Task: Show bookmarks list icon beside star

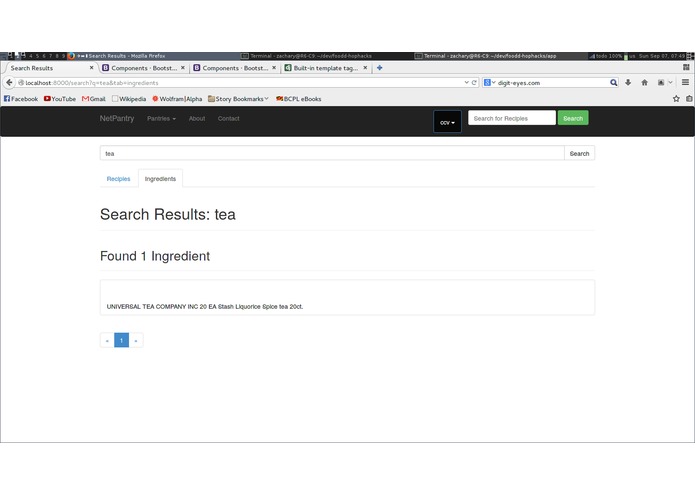Action: click(689, 99)
